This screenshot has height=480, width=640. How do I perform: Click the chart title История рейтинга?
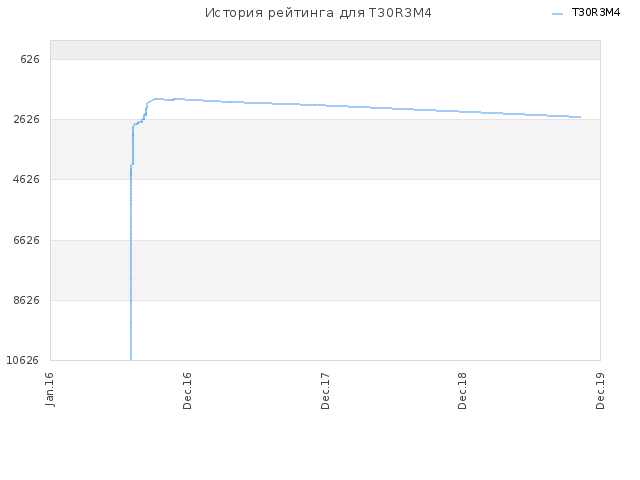pos(318,13)
